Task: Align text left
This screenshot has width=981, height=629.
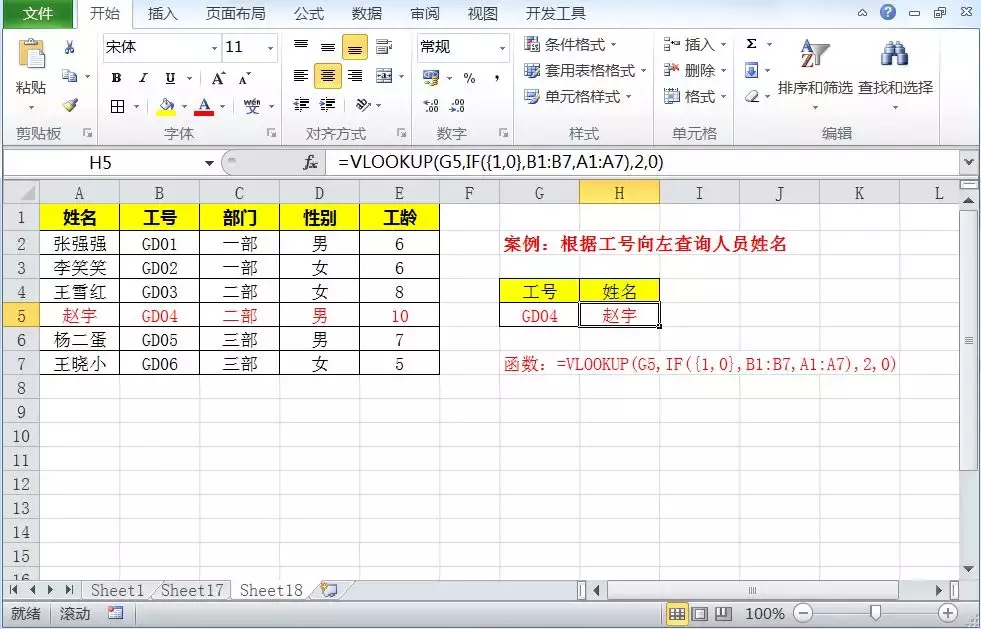Action: tap(301, 76)
